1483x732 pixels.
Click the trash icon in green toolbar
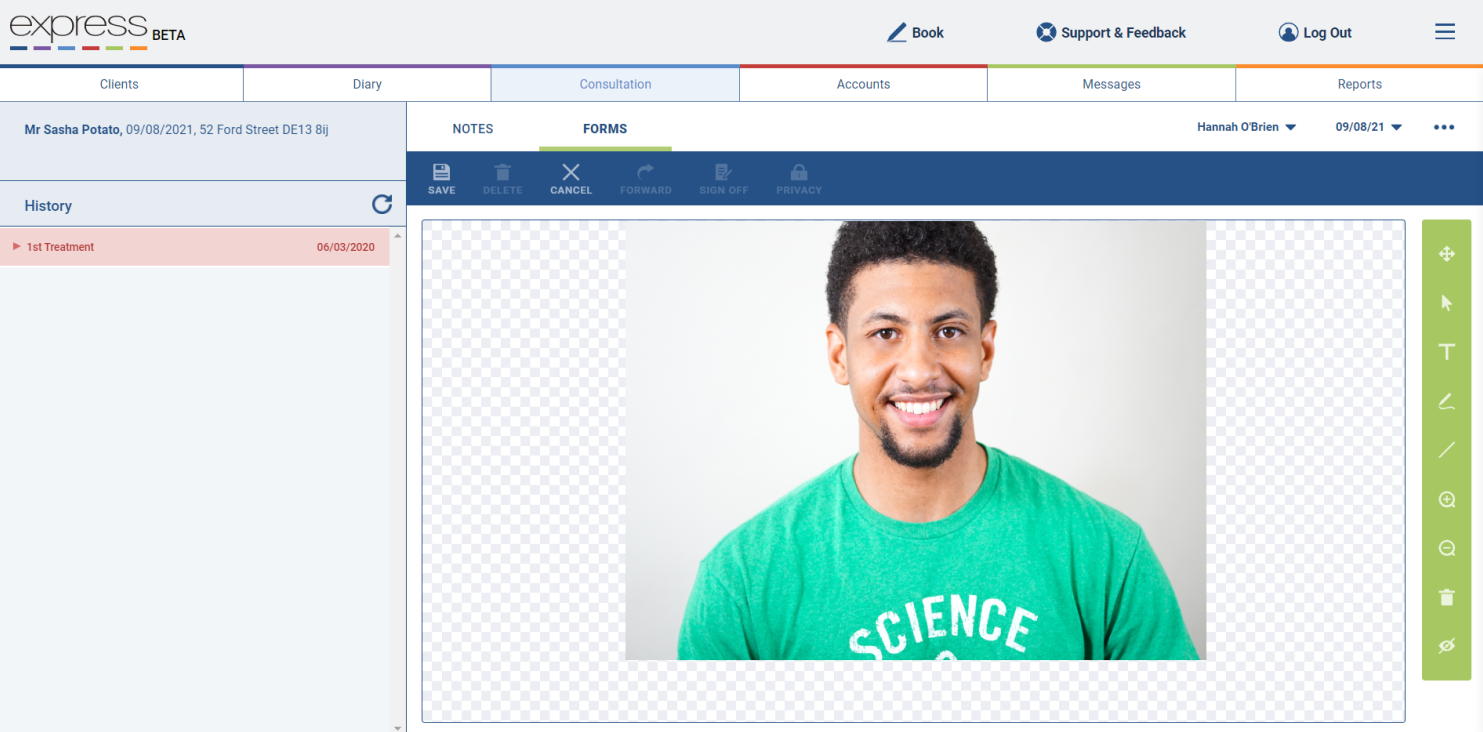coord(1446,597)
